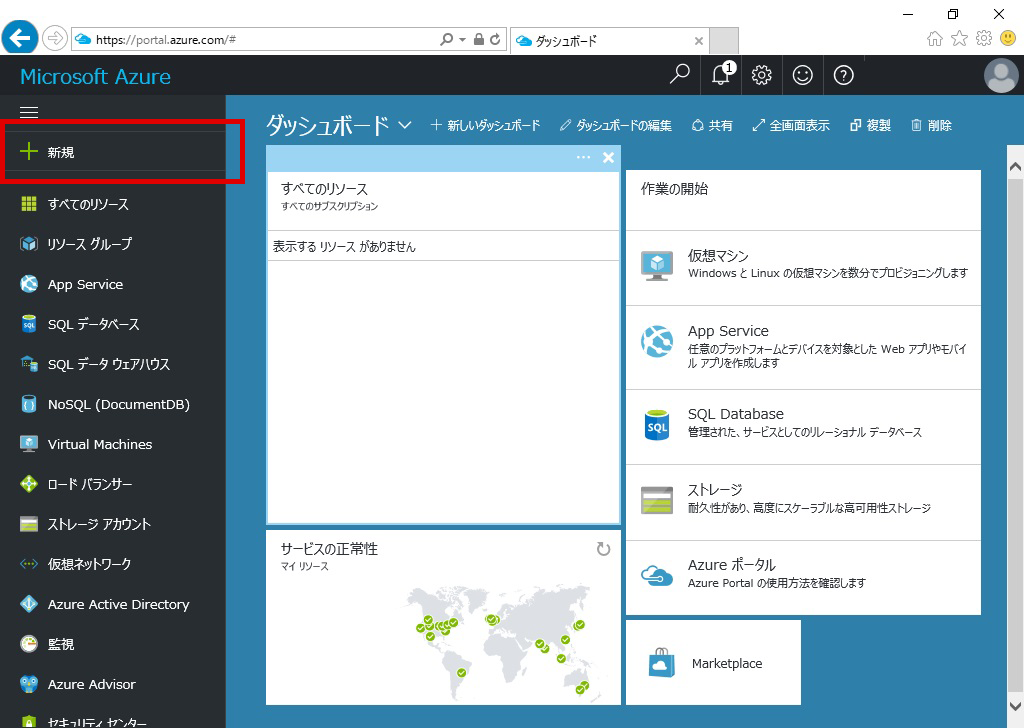Click the 作業の開始 tile heading

pos(675,189)
